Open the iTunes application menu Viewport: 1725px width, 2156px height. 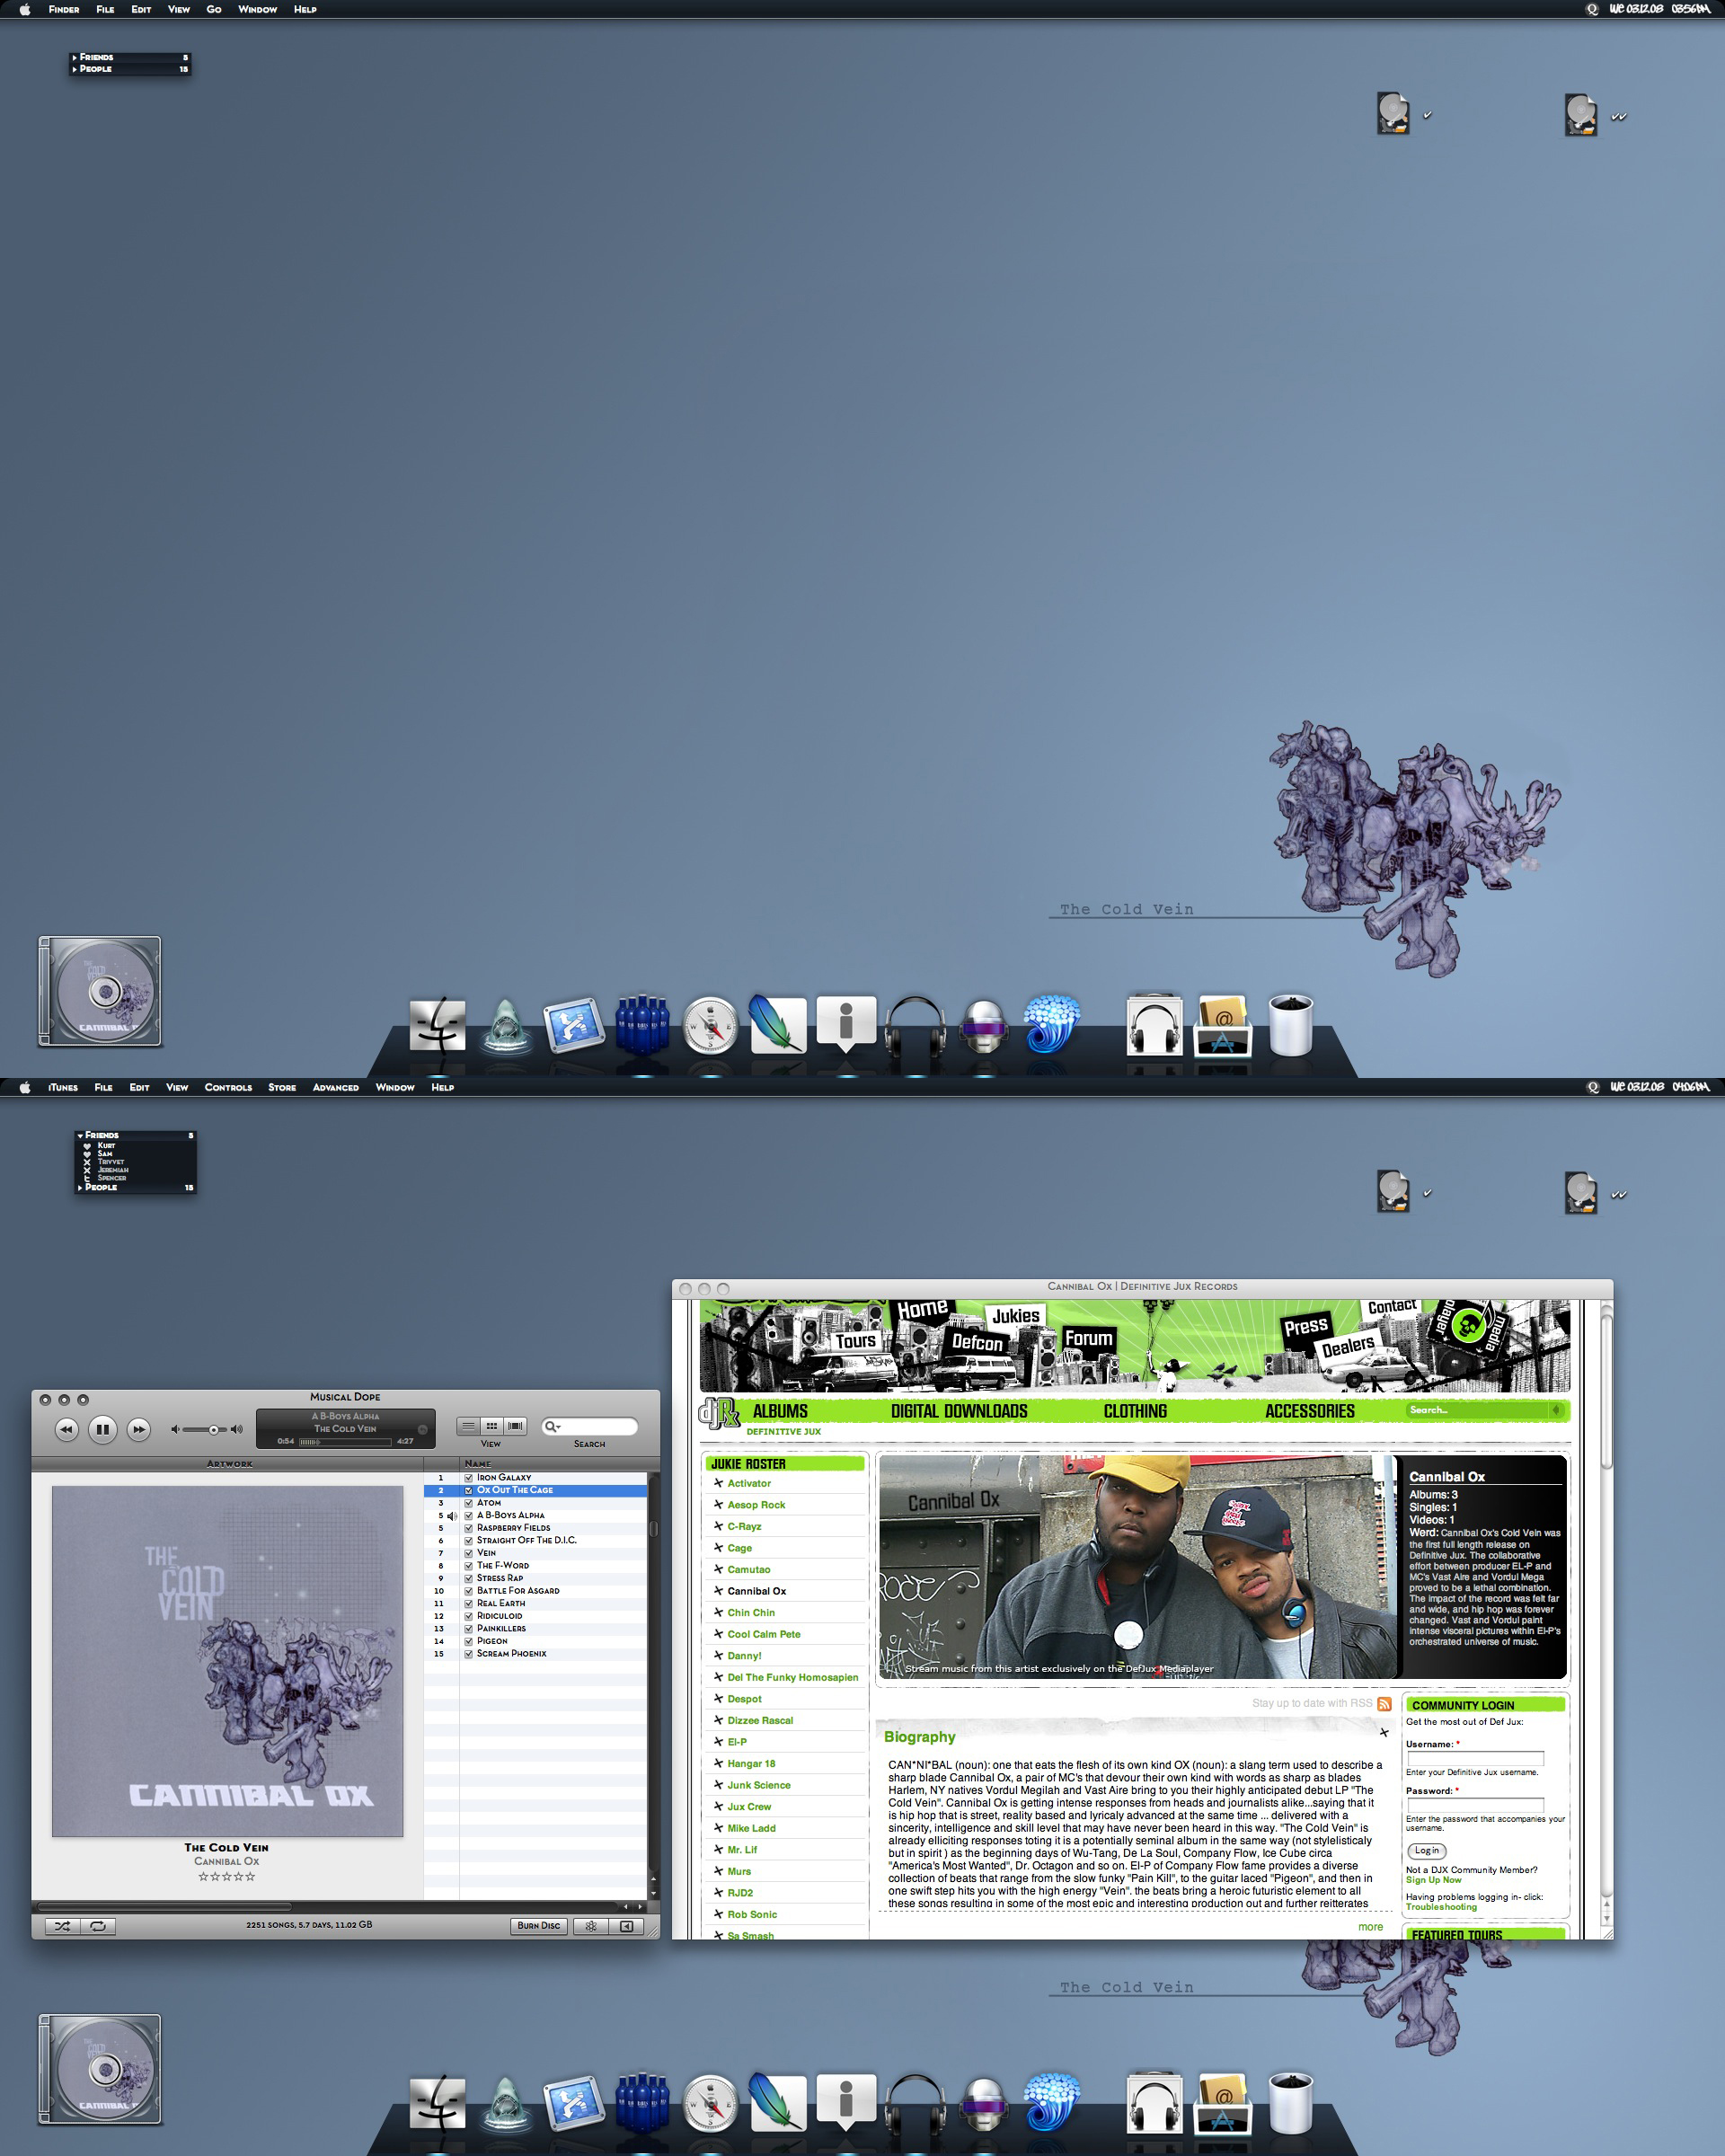click(63, 1087)
